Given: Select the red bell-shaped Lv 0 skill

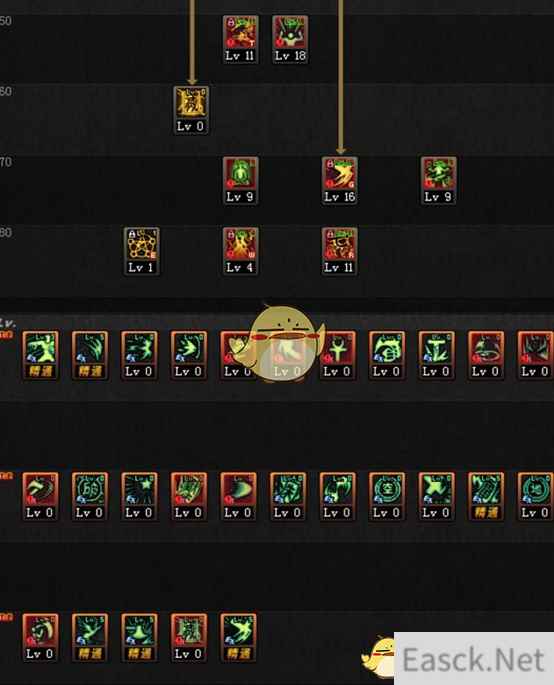Looking at the screenshot, I should (x=486, y=355).
